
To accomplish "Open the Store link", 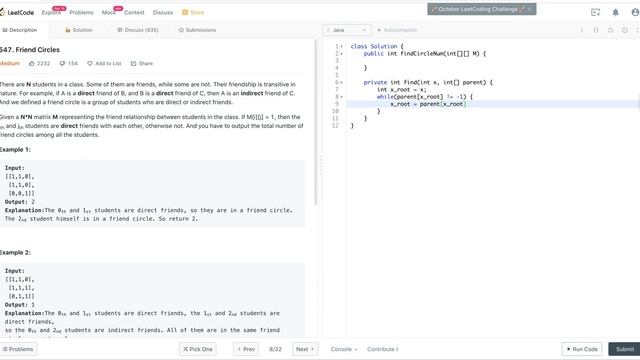I will [193, 13].
